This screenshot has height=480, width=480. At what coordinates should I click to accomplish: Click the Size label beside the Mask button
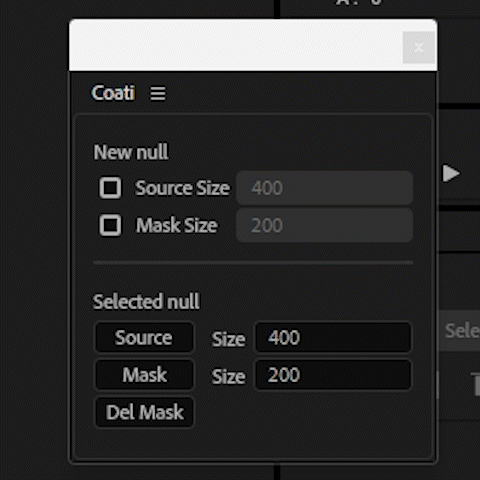click(x=228, y=377)
